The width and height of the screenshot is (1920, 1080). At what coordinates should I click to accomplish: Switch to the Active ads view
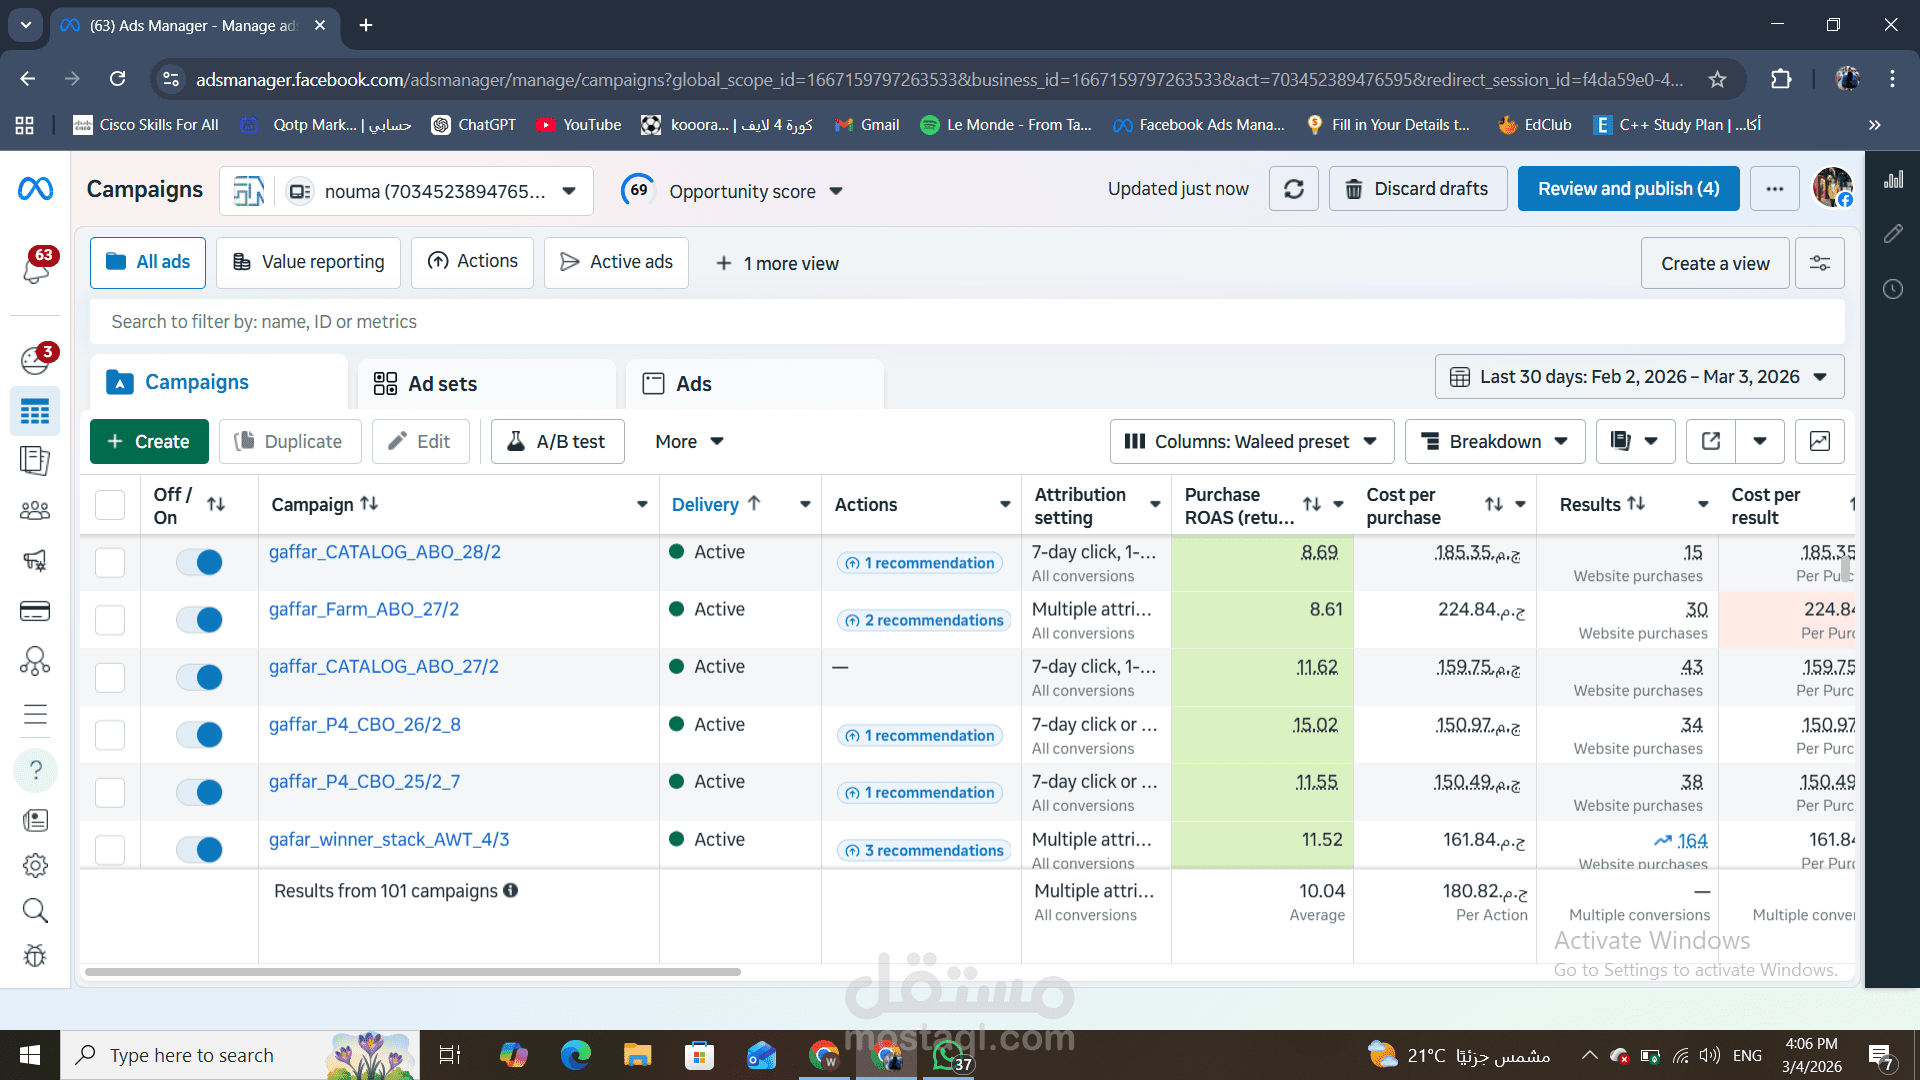616,262
